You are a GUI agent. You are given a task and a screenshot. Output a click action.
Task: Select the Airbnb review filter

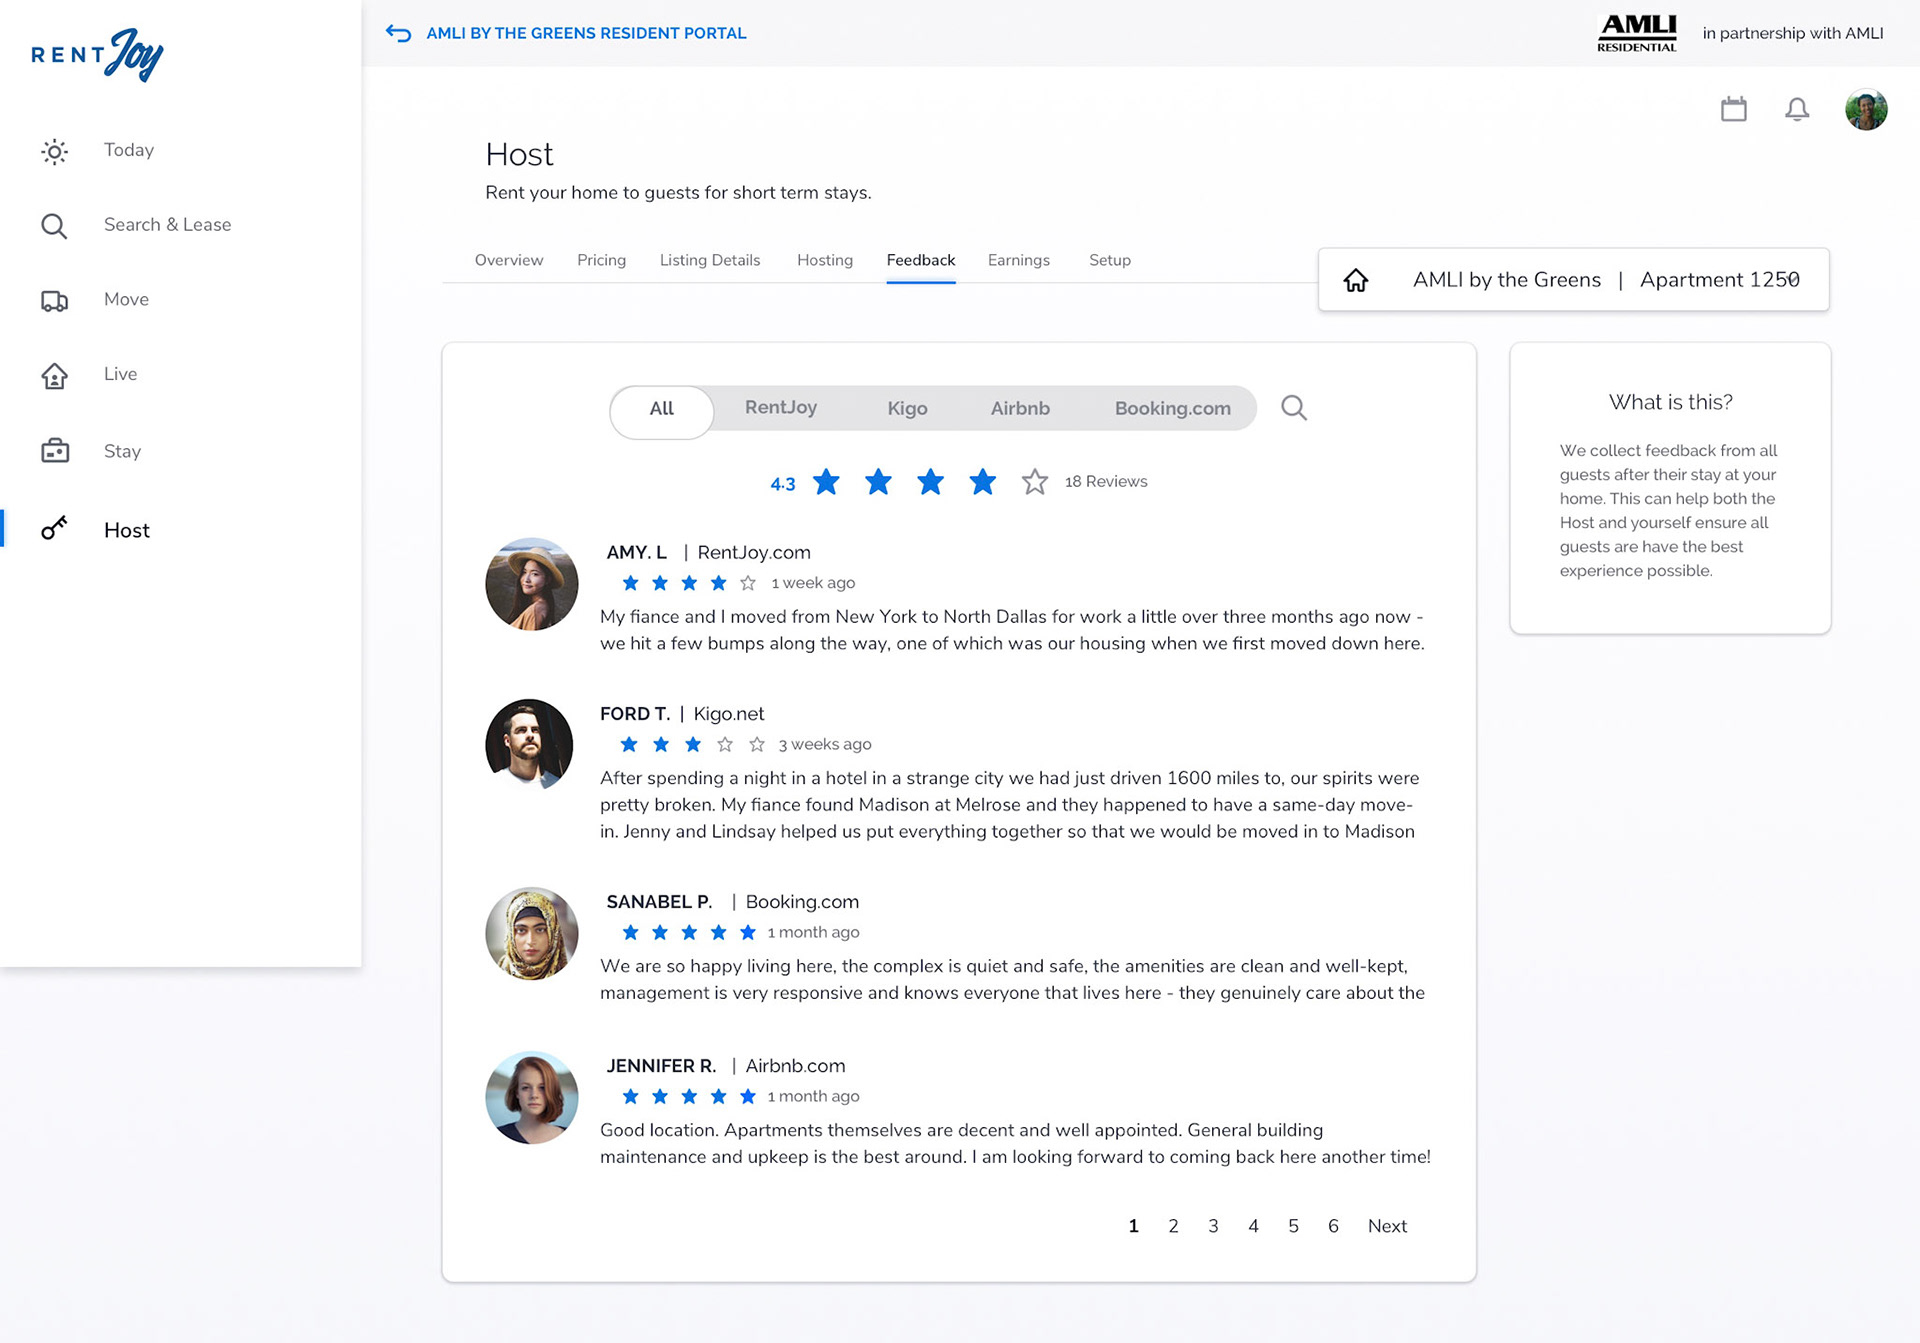[x=1019, y=408]
